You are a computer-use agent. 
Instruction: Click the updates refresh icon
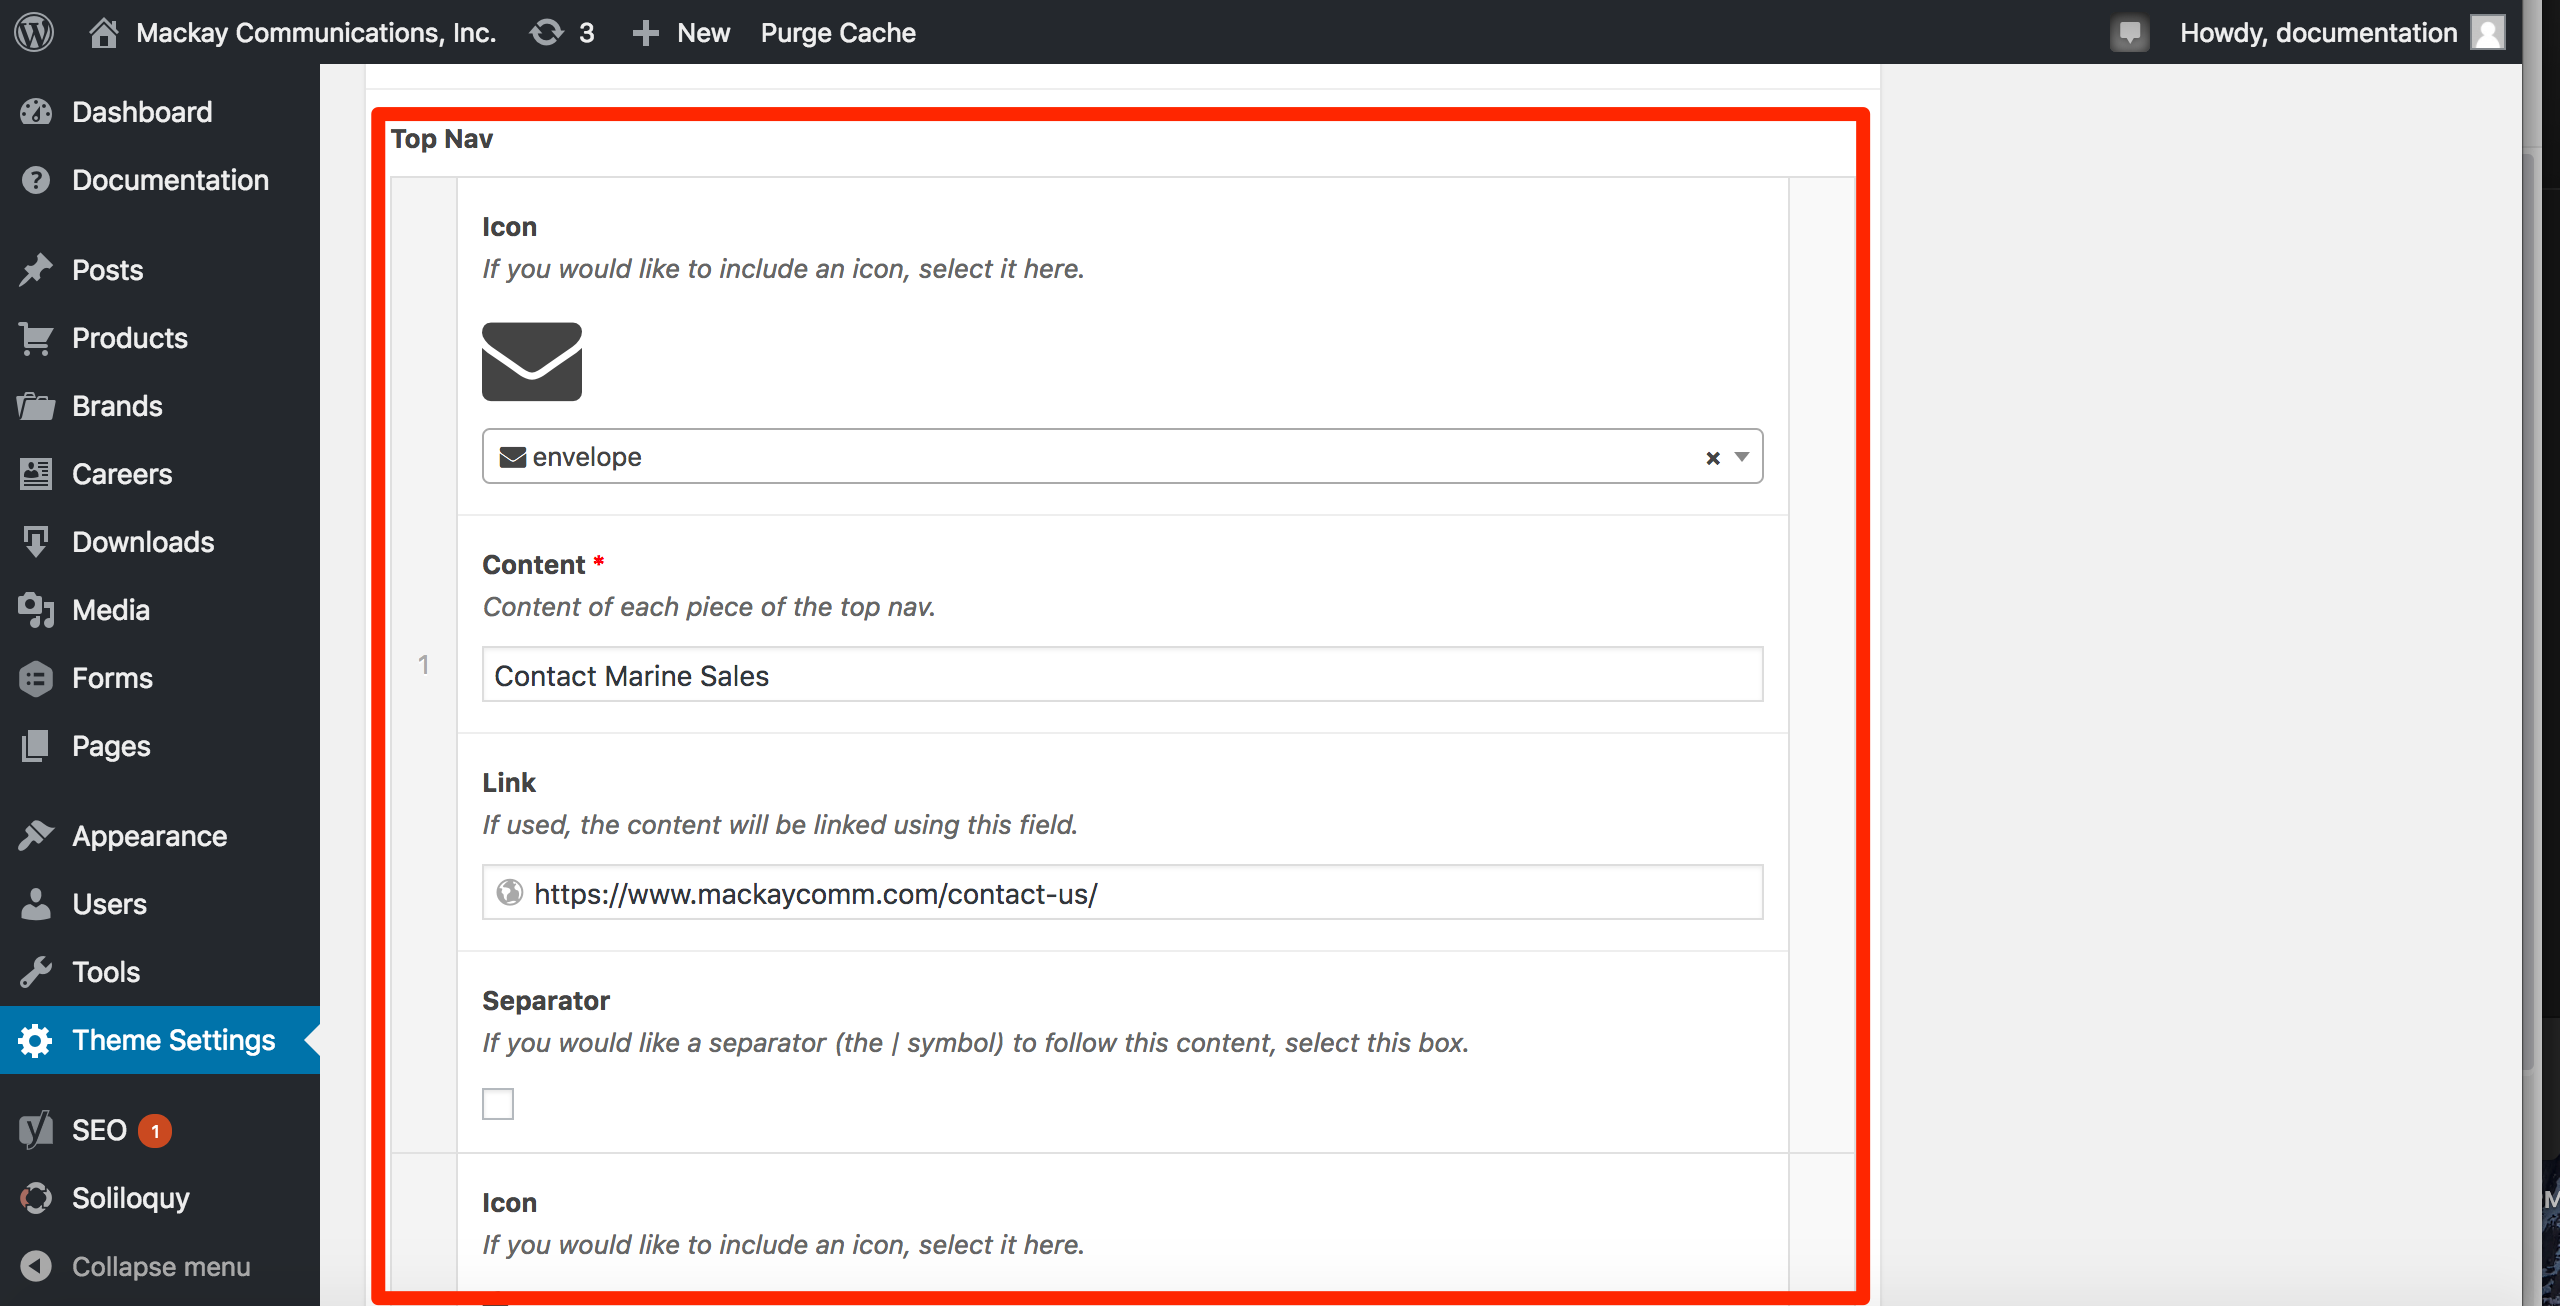click(x=546, y=32)
